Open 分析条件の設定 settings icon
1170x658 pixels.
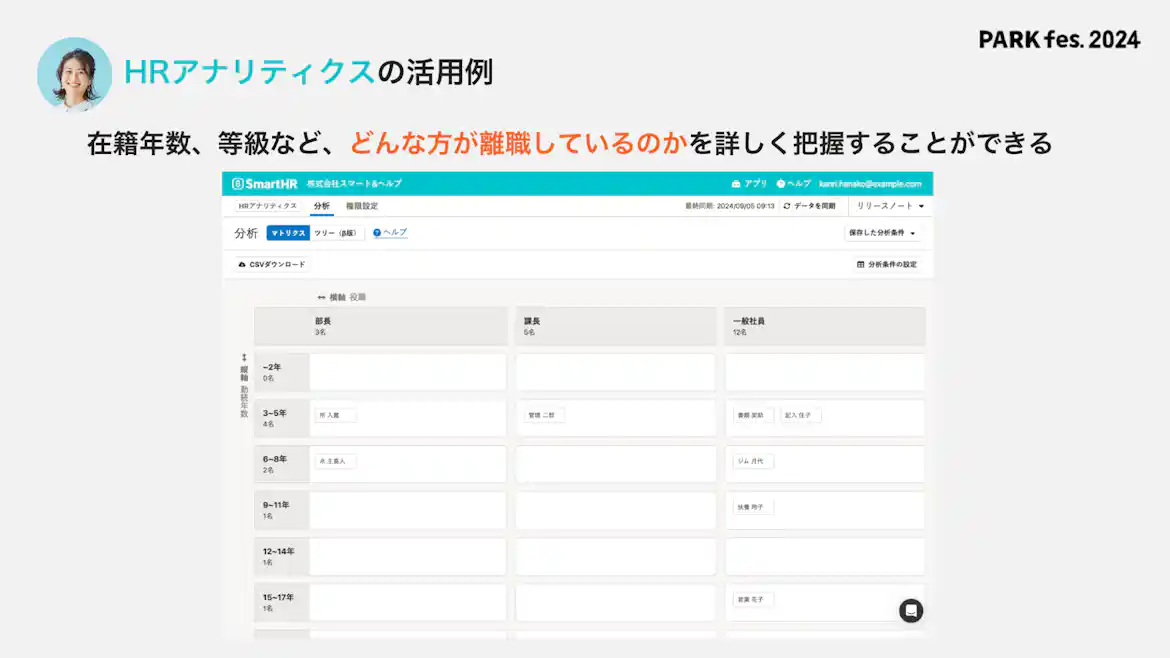tap(860, 263)
